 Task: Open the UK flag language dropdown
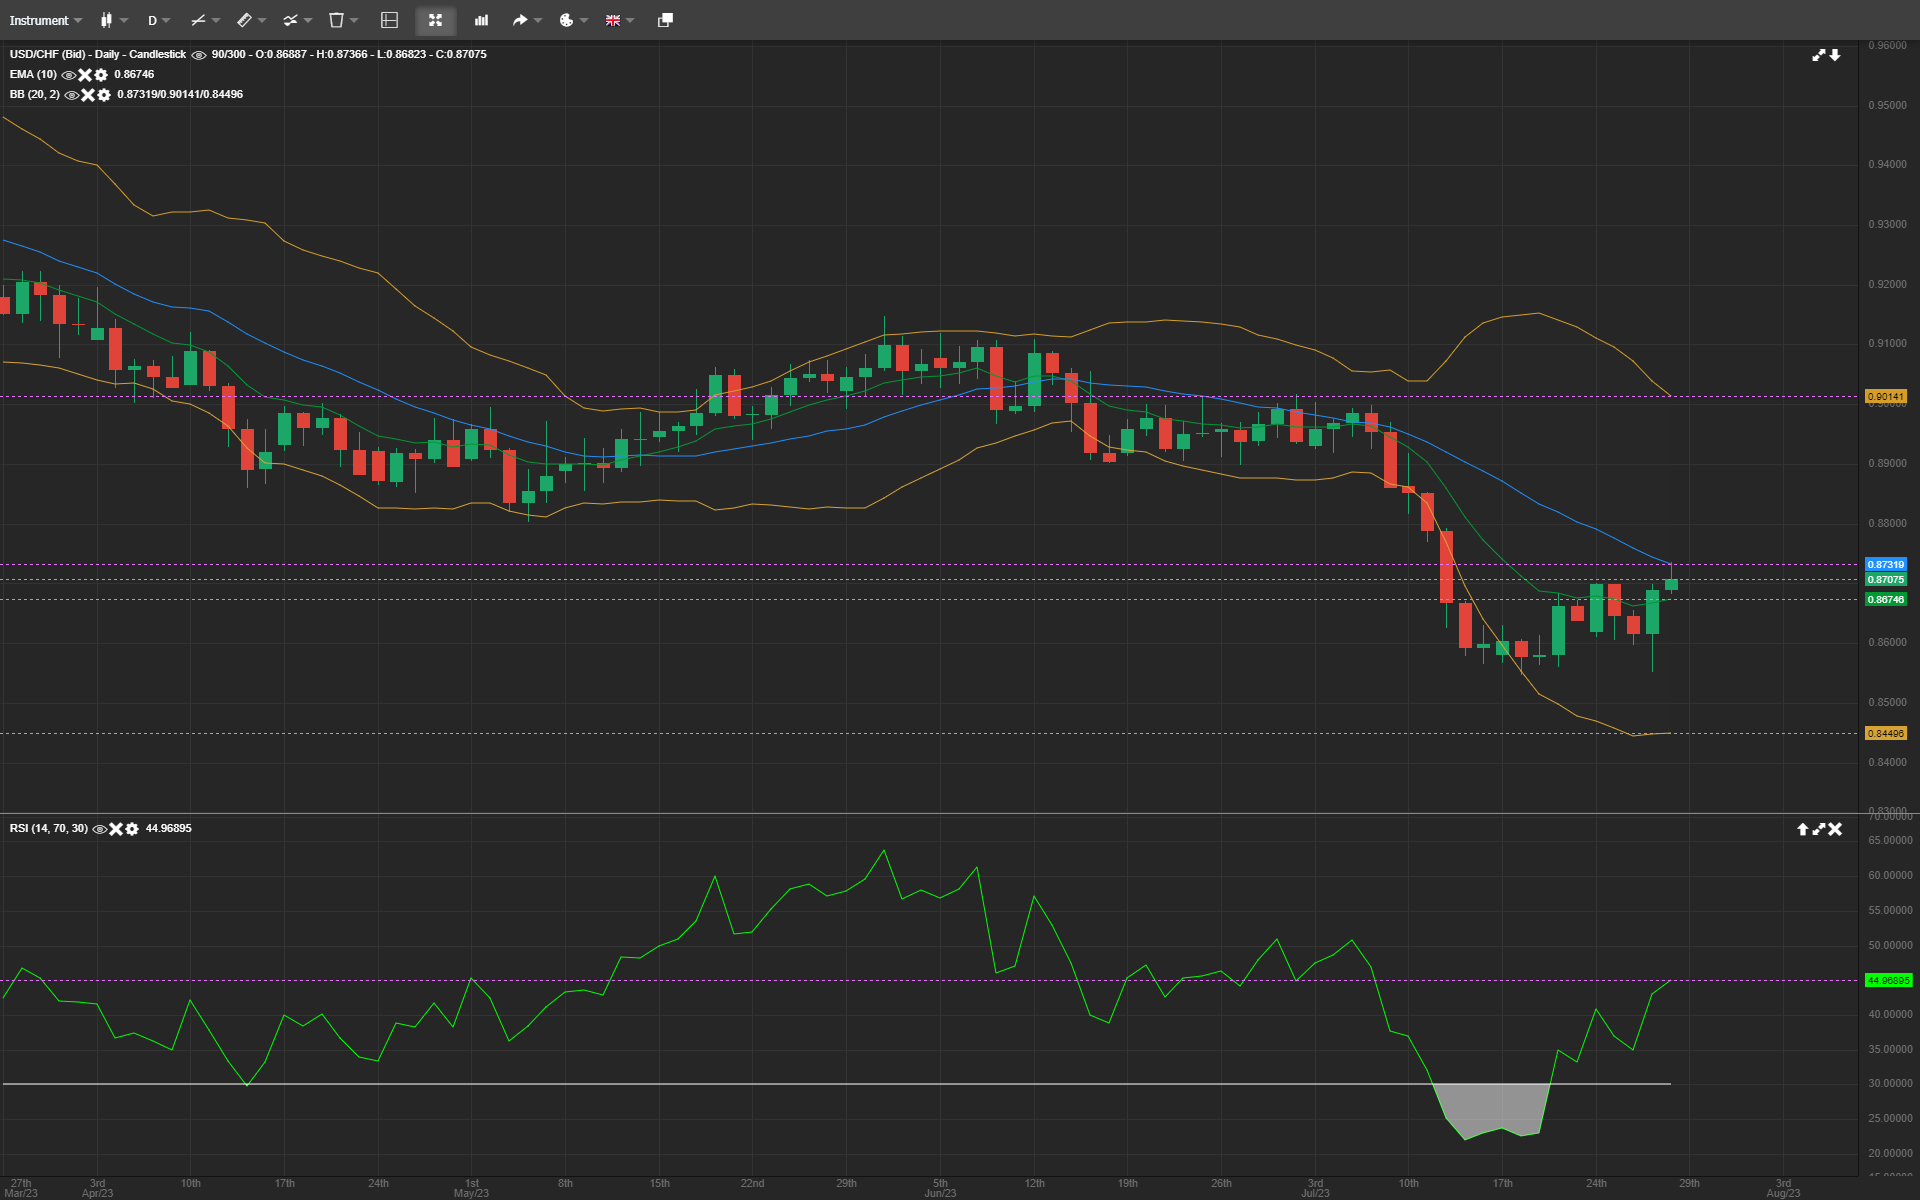coord(614,20)
